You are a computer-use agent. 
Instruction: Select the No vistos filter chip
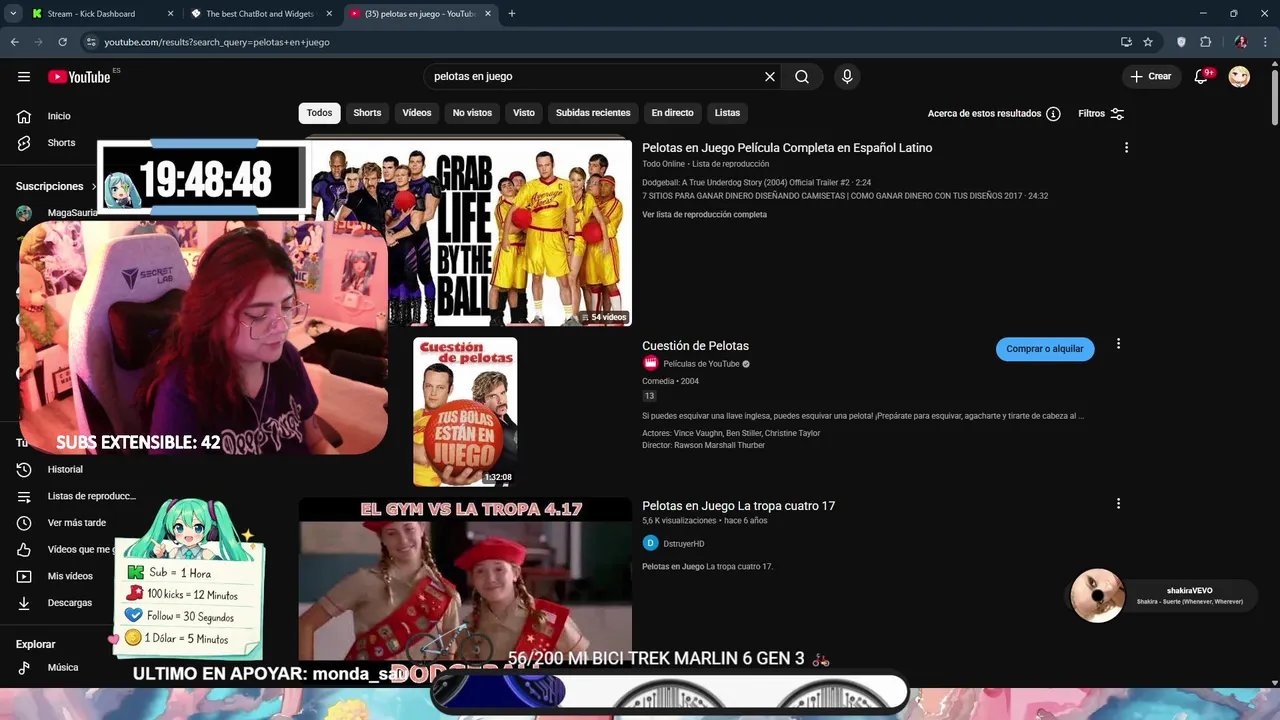pos(472,113)
